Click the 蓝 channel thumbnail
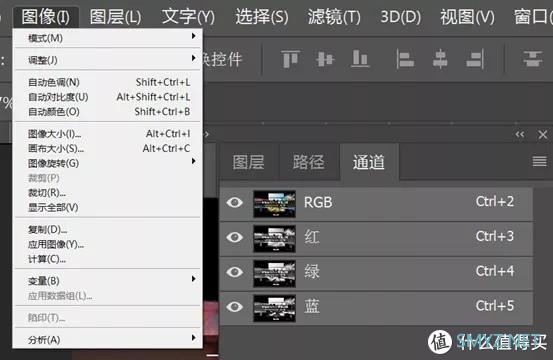Image resolution: width=553 pixels, height=360 pixels. coord(274,308)
